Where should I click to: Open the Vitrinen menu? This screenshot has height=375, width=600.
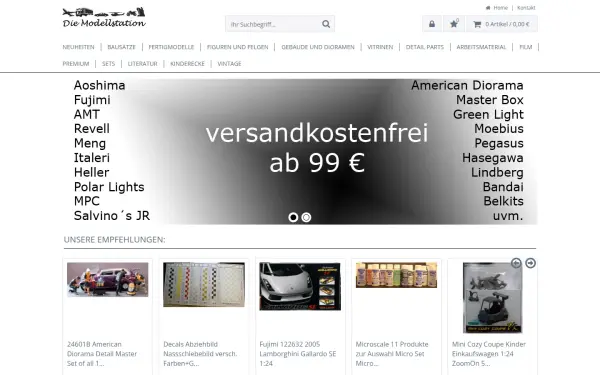click(380, 47)
